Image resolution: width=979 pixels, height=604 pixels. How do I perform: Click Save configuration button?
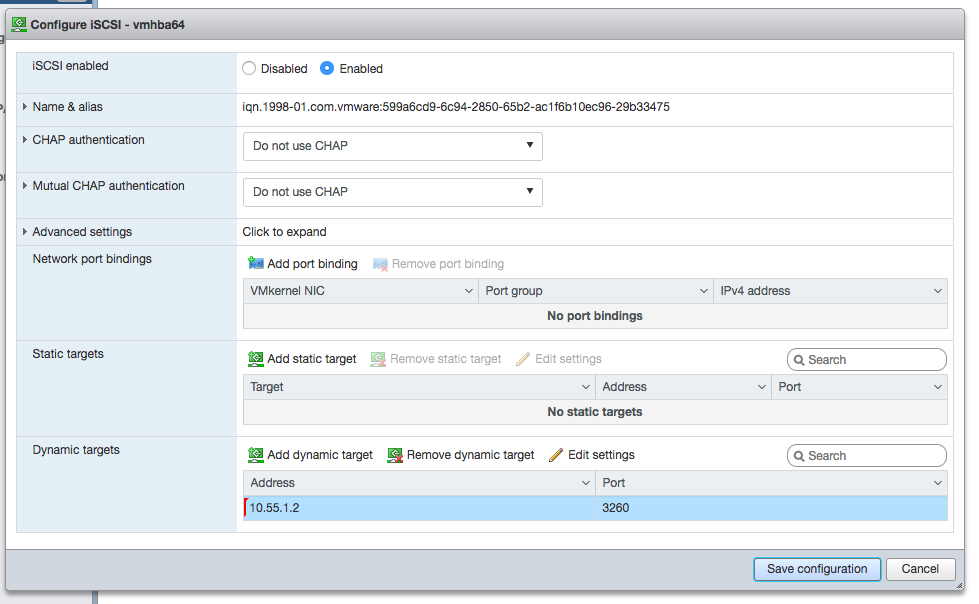[817, 569]
